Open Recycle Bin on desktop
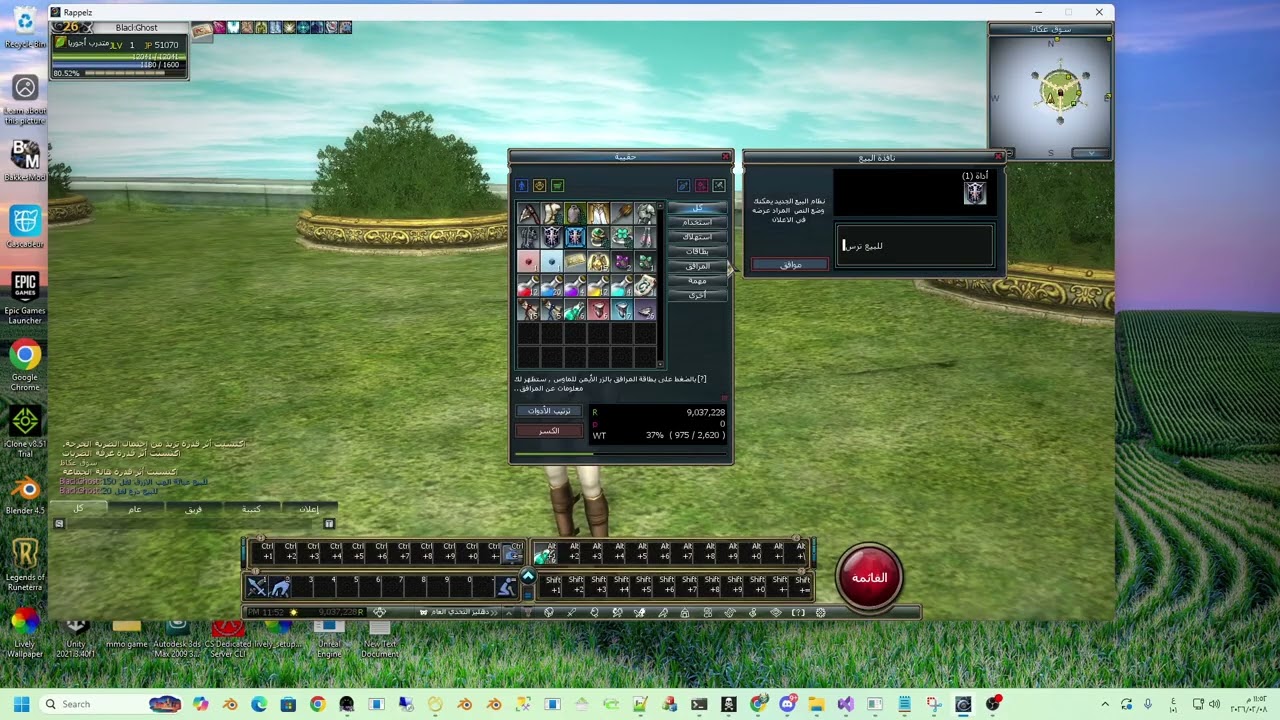The image size is (1280, 720). (25, 28)
